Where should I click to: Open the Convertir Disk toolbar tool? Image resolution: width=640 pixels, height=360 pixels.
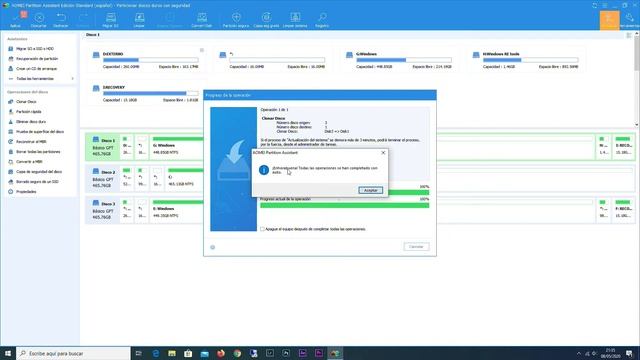[202, 20]
